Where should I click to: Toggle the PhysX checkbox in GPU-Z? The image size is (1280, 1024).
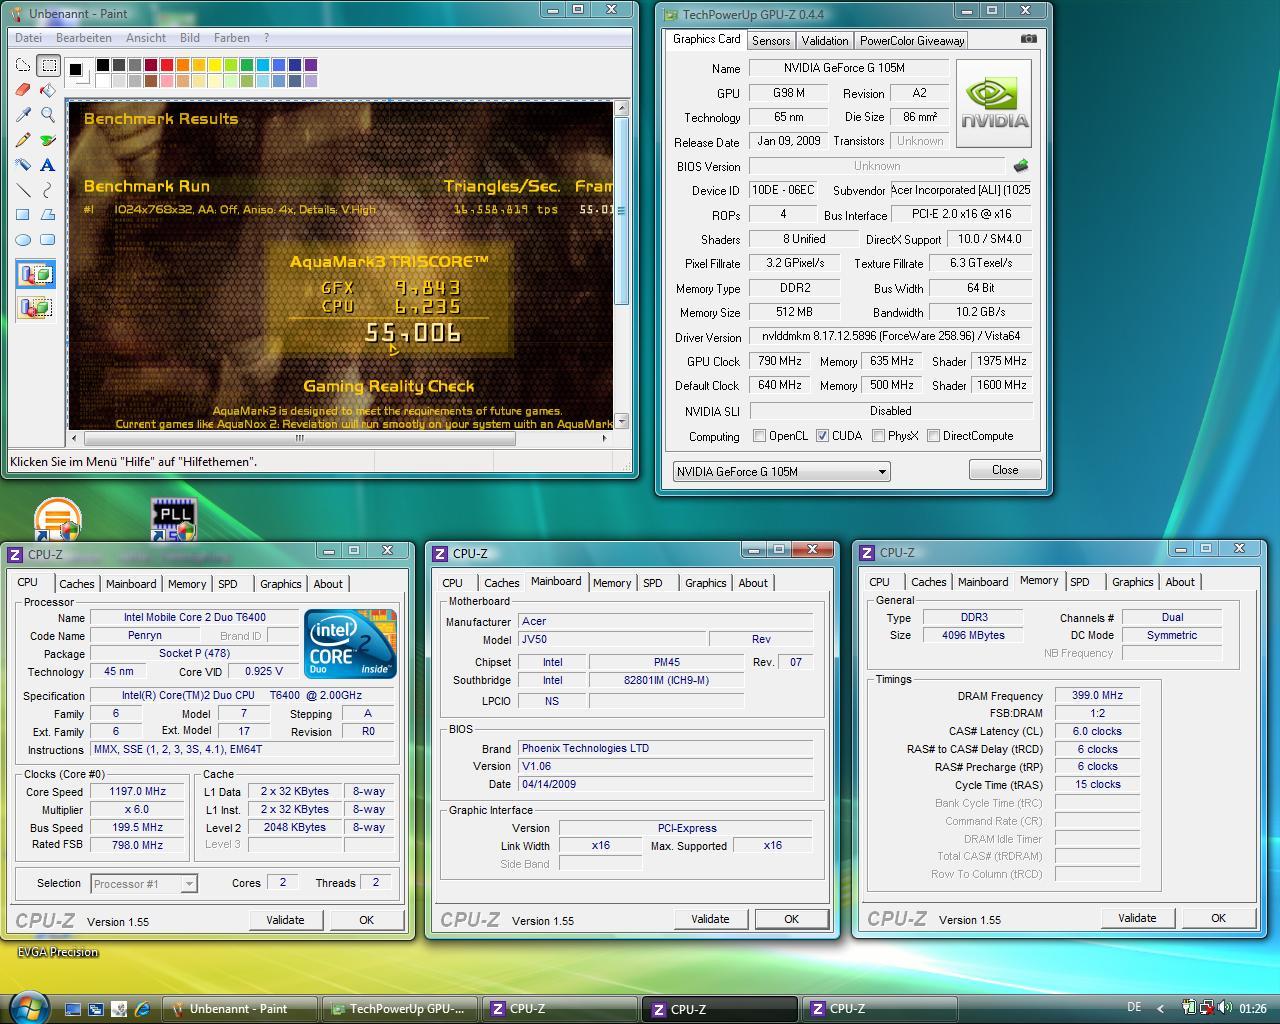(878, 436)
